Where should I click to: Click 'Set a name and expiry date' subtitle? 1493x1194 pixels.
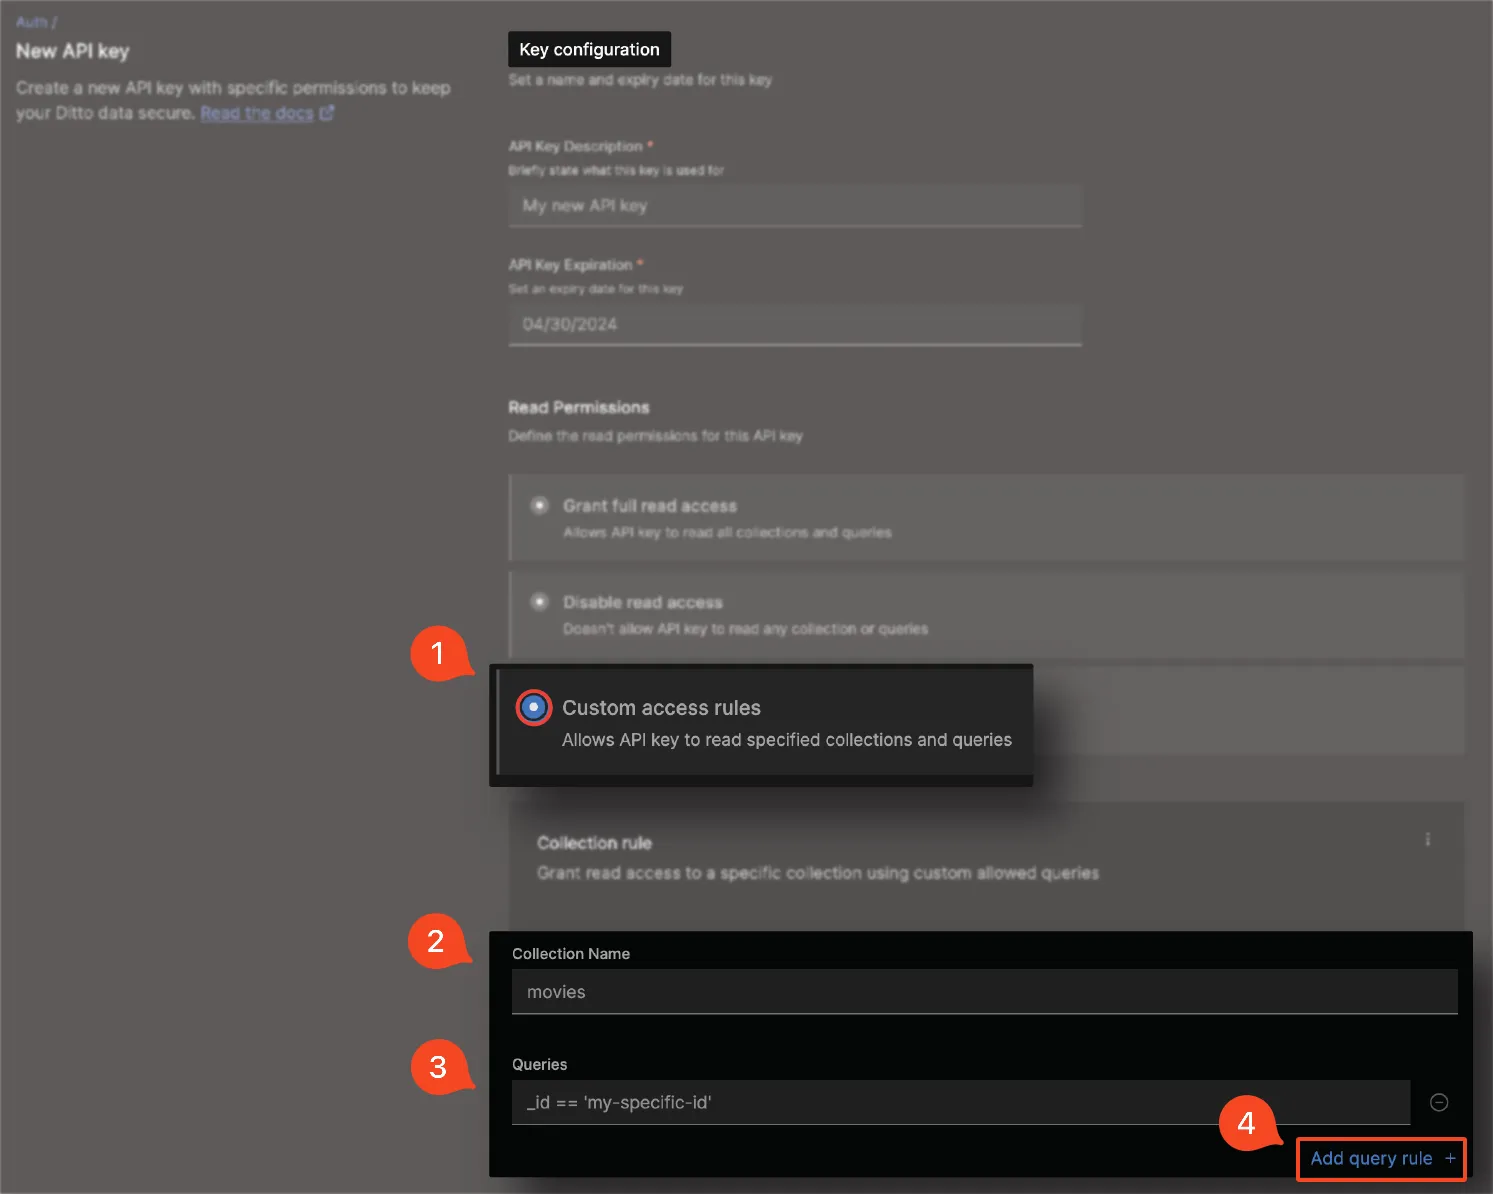click(x=640, y=80)
